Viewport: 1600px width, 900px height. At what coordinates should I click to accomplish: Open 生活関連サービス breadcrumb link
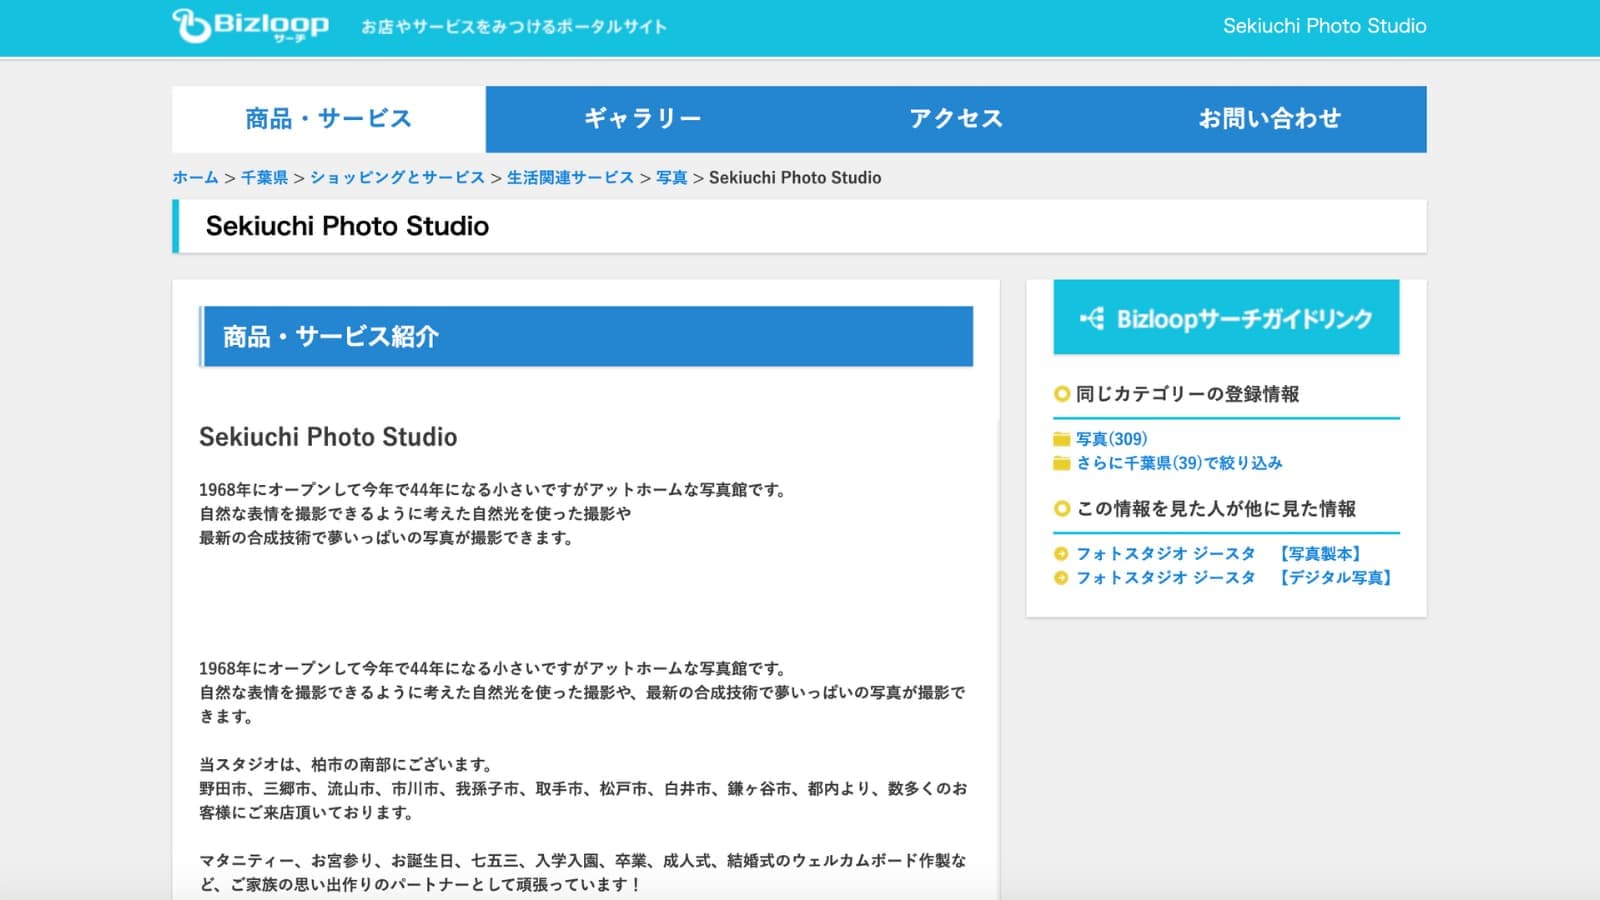point(570,177)
